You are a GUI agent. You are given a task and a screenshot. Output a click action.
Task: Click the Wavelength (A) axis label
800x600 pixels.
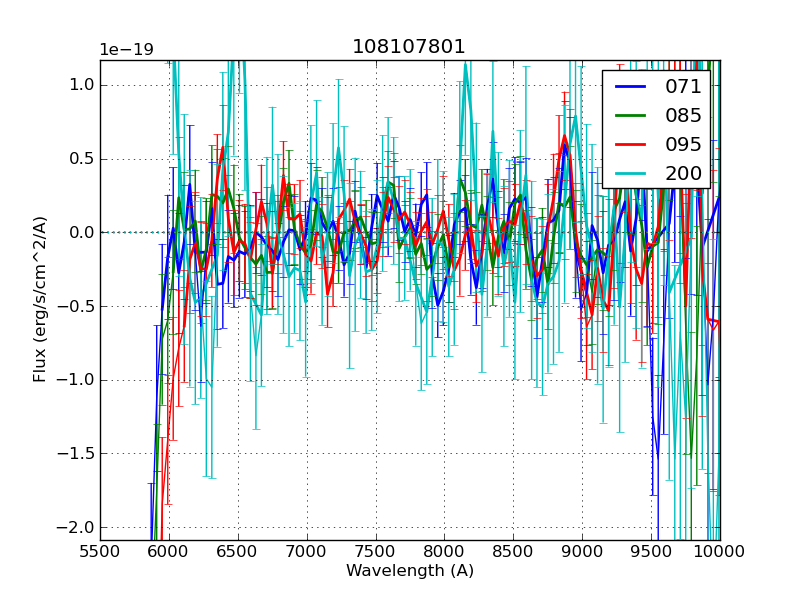coord(409,571)
